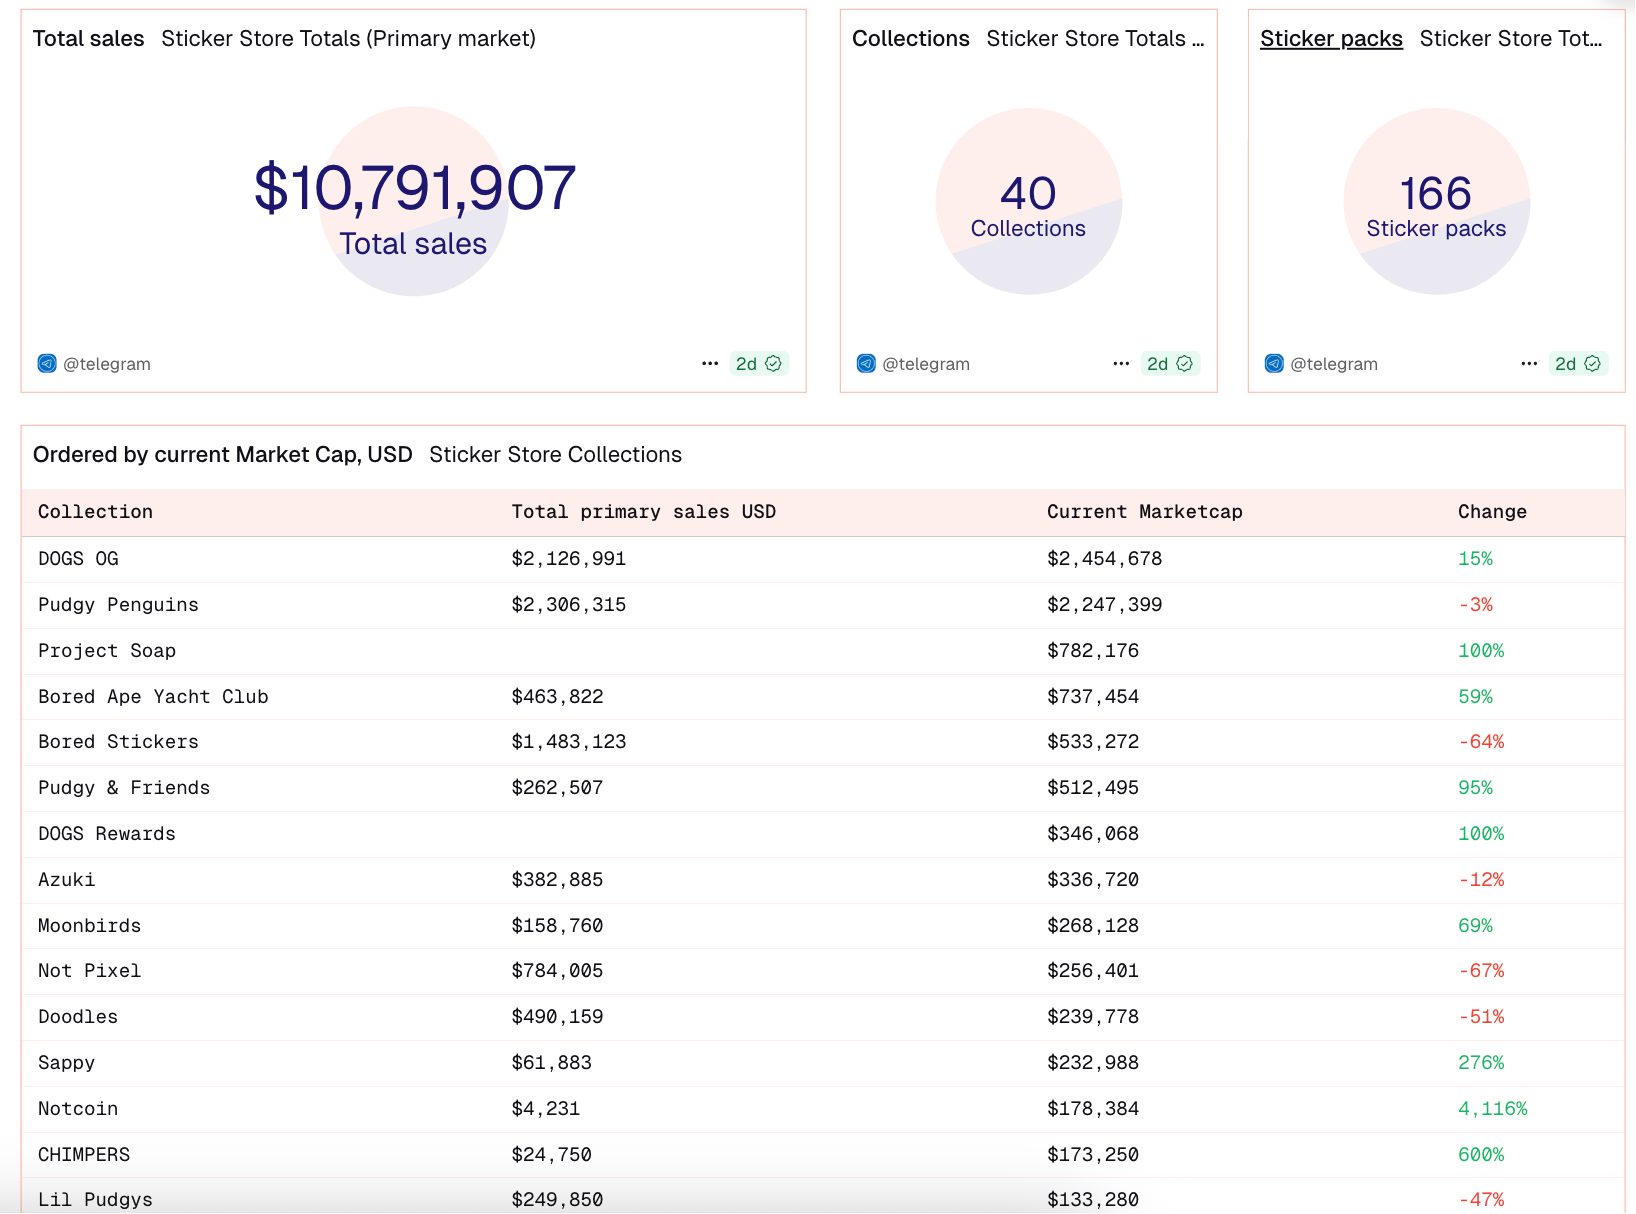Viewport: 1636px width, 1214px height.
Task: Click the 2d refresh badge on Collections card
Action: pos(1170,364)
